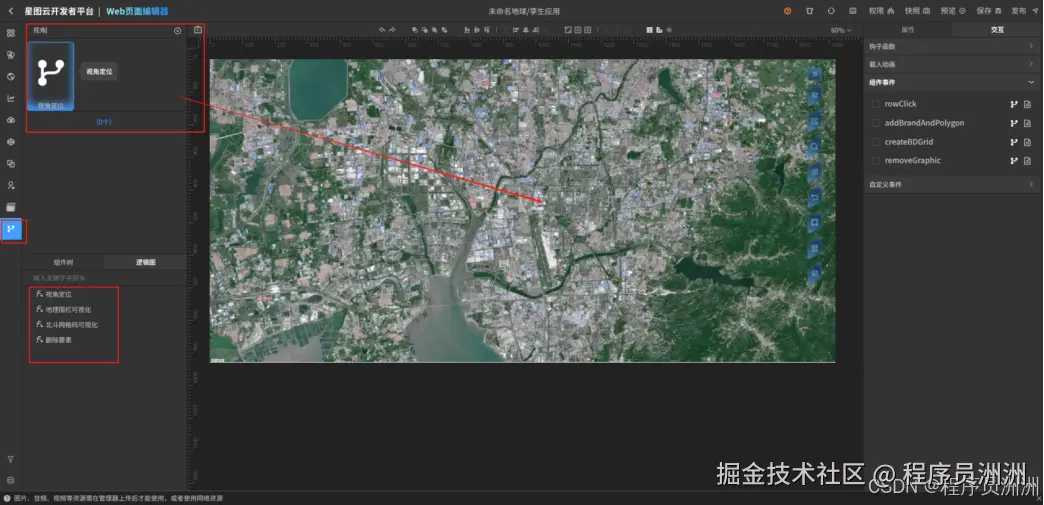Click the undo arrow in canvas toolbar
The height and width of the screenshot is (505, 1044).
[382, 30]
